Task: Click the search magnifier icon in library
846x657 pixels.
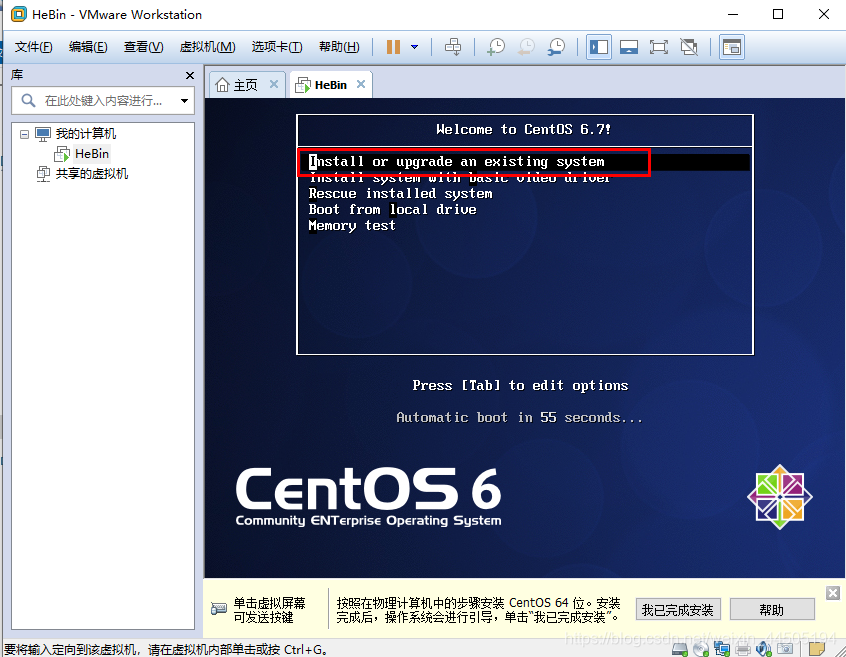Action: pyautogui.click(x=28, y=100)
